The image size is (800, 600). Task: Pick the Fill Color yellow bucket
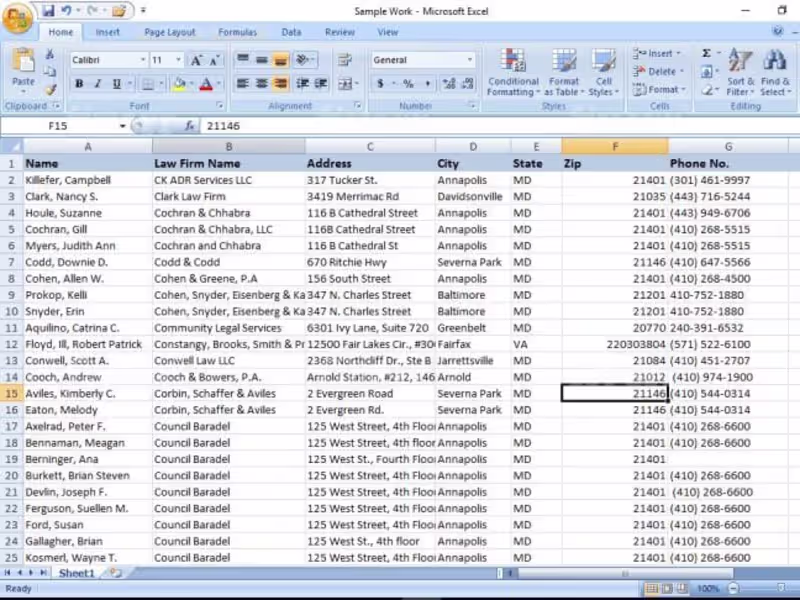pyautogui.click(x=179, y=84)
